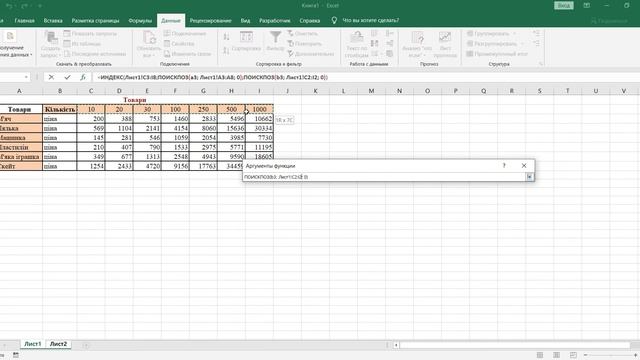Image resolution: width=640 pixels, height=360 pixels.
Task: Click ribbon display options icon in title bar
Action: pos(587,6)
